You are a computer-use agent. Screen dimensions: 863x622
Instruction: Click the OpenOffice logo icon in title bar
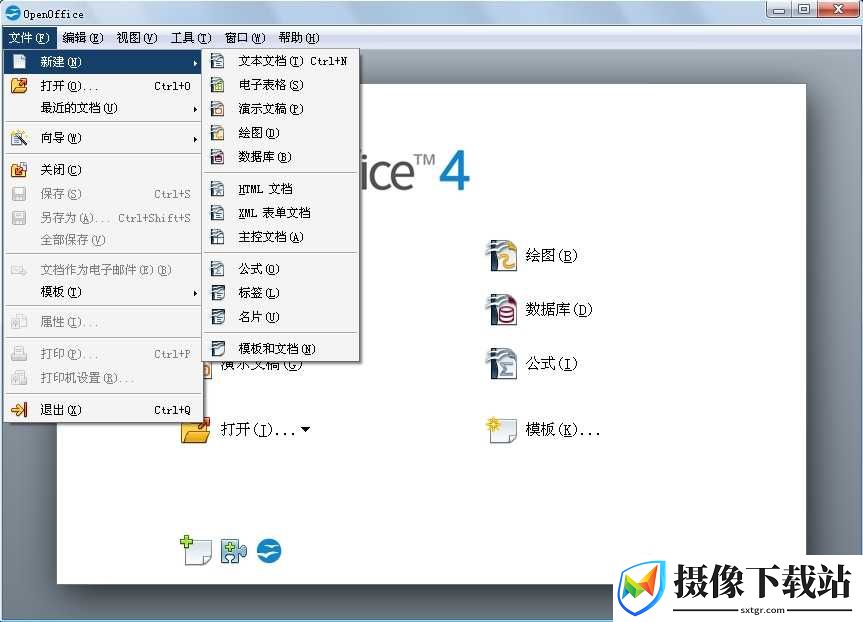point(12,13)
